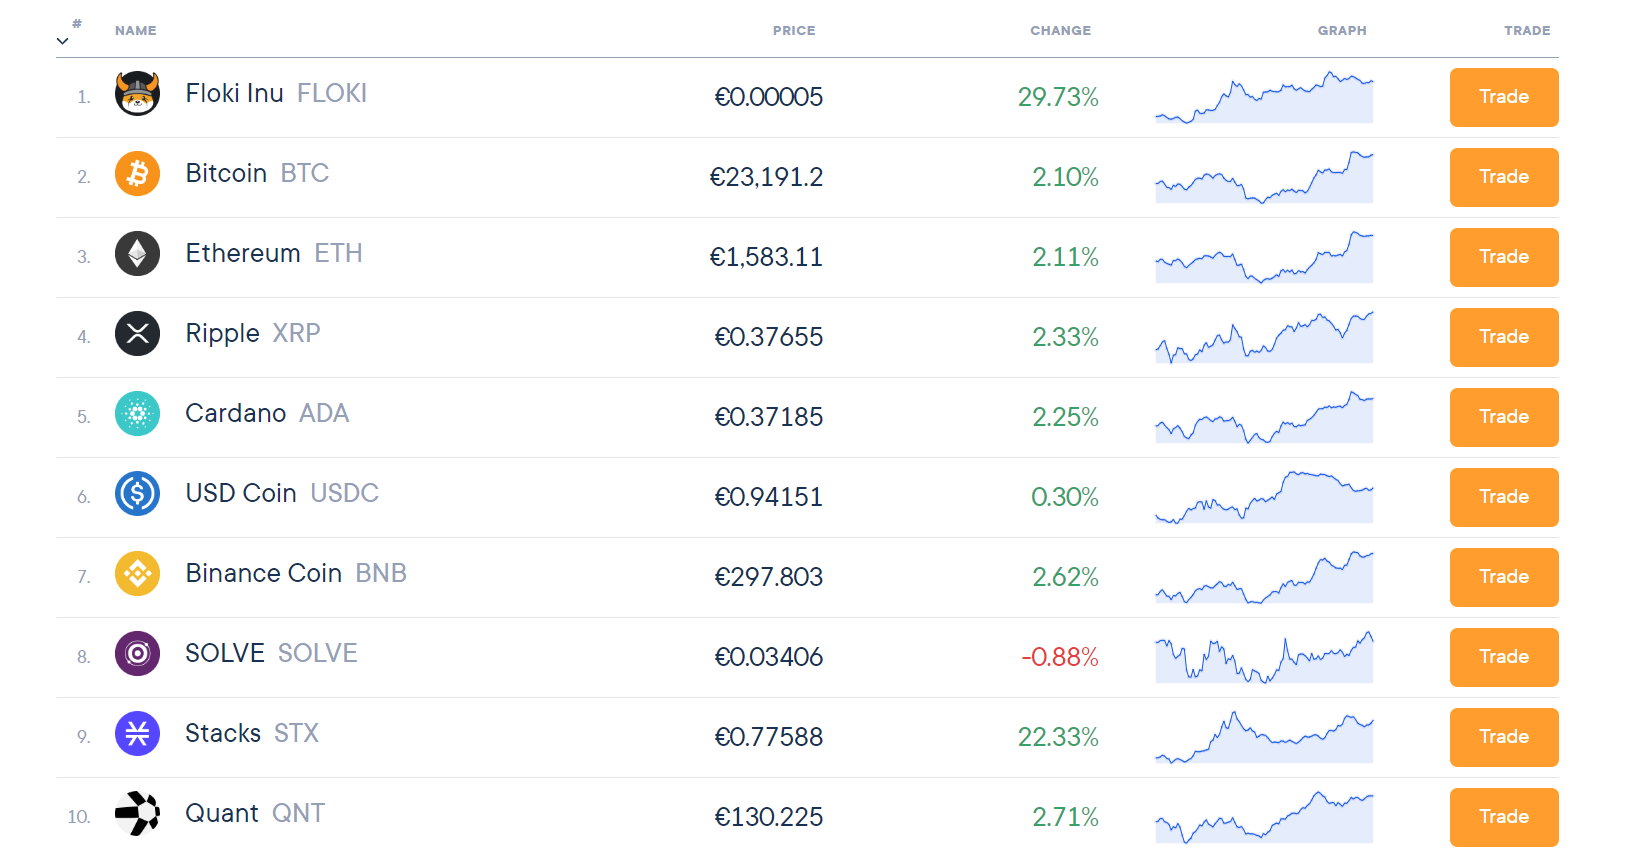Open the Binance Coin BNB name link

point(296,573)
